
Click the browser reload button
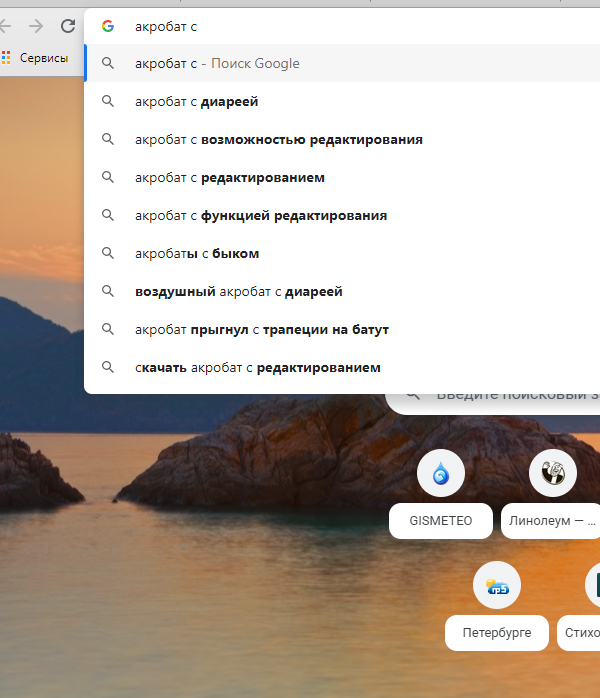[68, 26]
